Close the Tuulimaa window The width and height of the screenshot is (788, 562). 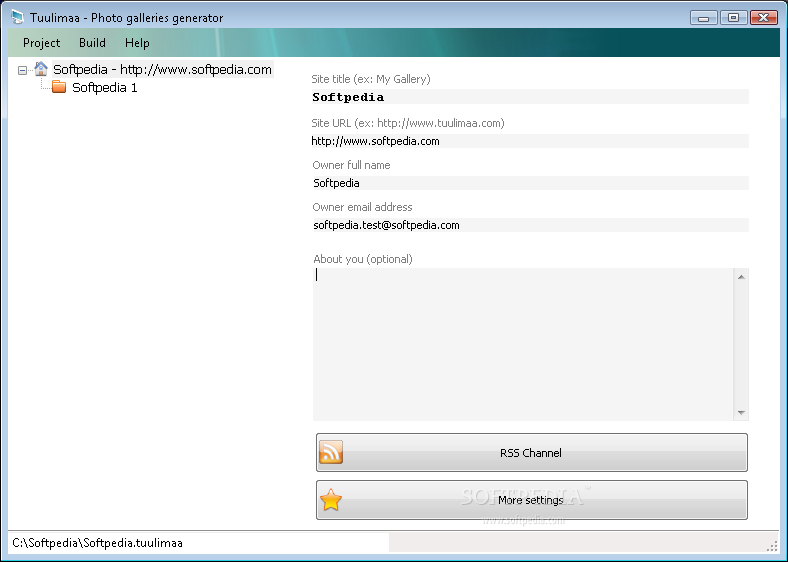coord(763,18)
